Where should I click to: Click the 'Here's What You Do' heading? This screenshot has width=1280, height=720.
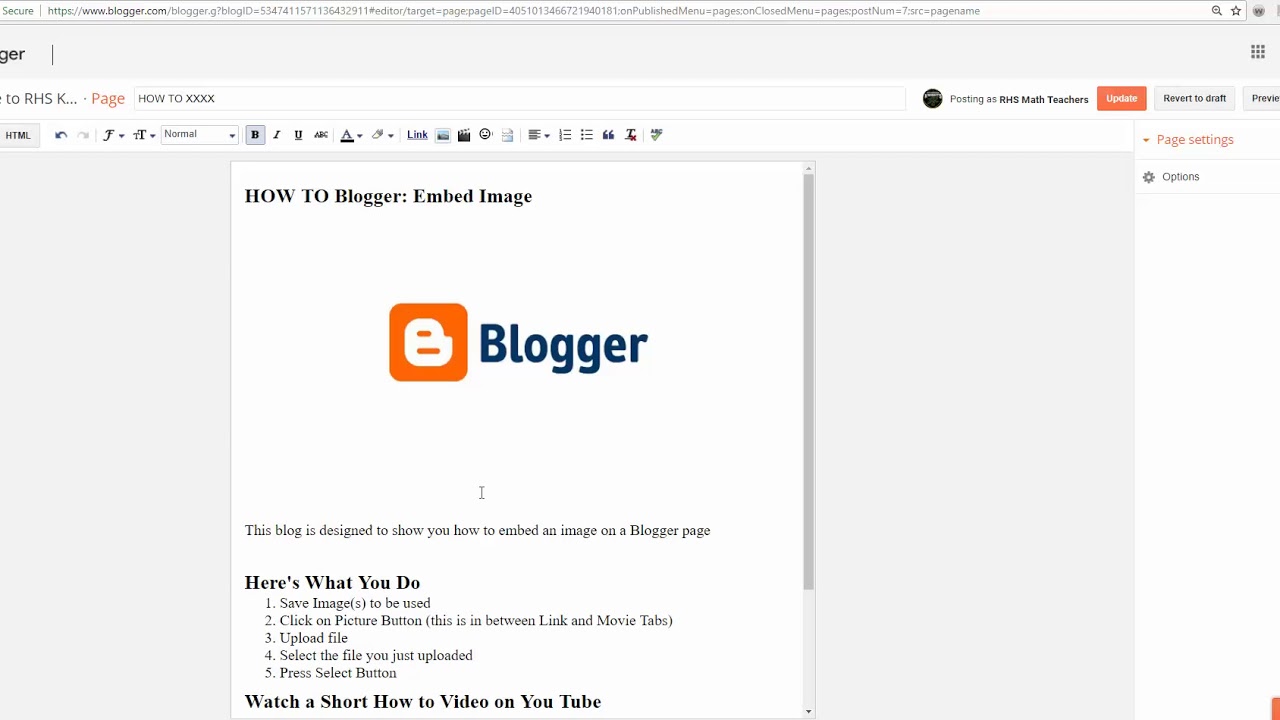tap(332, 583)
